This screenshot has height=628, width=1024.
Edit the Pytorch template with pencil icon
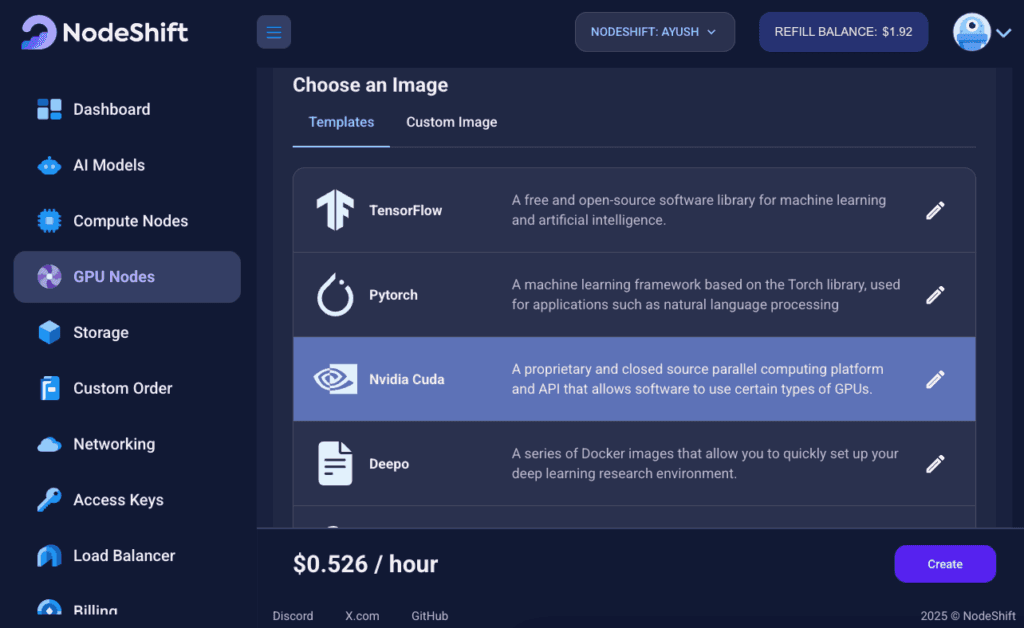click(935, 295)
